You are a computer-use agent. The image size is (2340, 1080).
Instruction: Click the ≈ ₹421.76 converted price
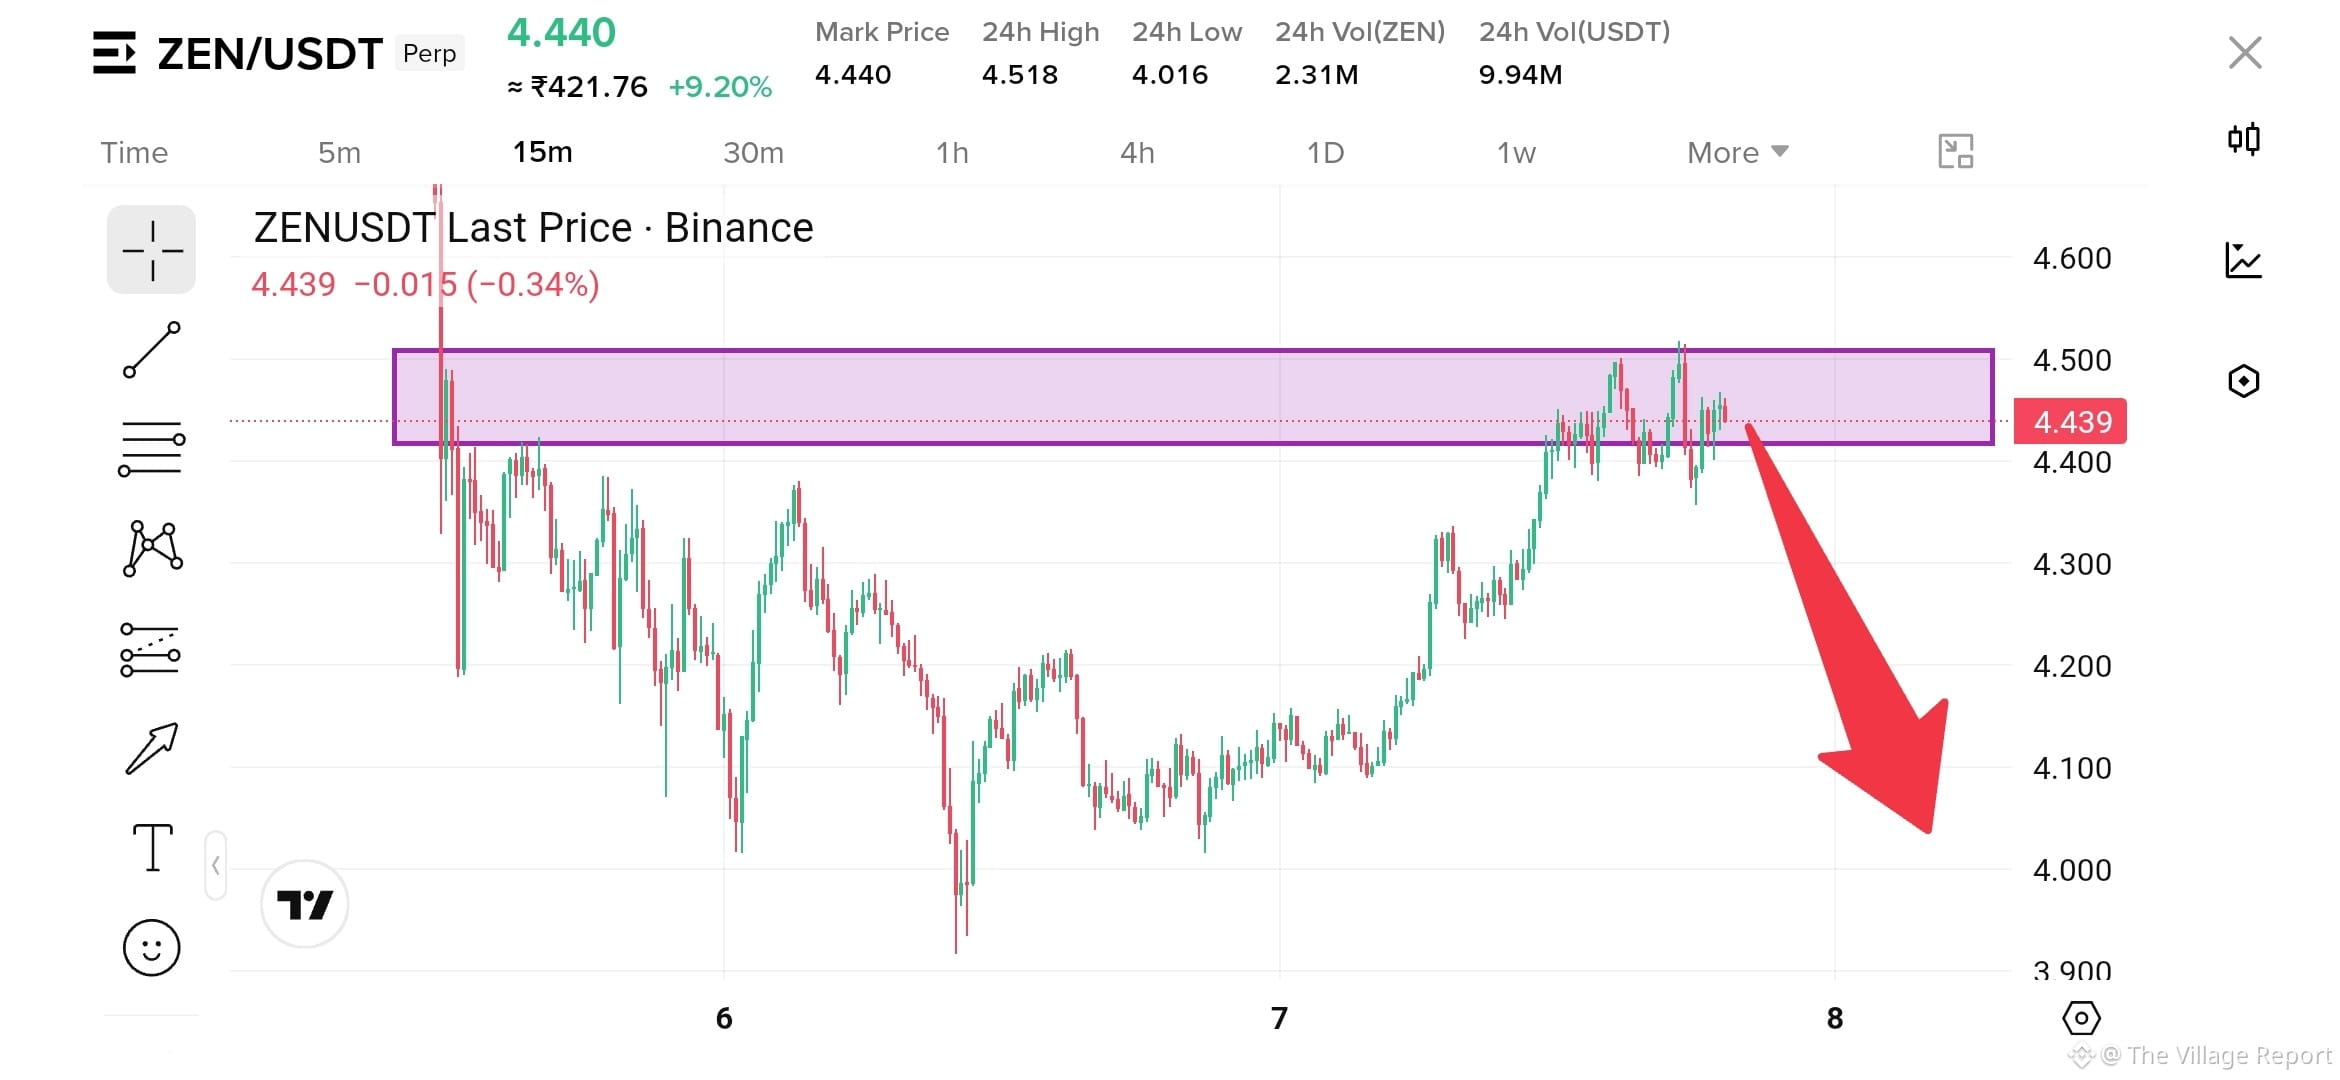coord(578,87)
